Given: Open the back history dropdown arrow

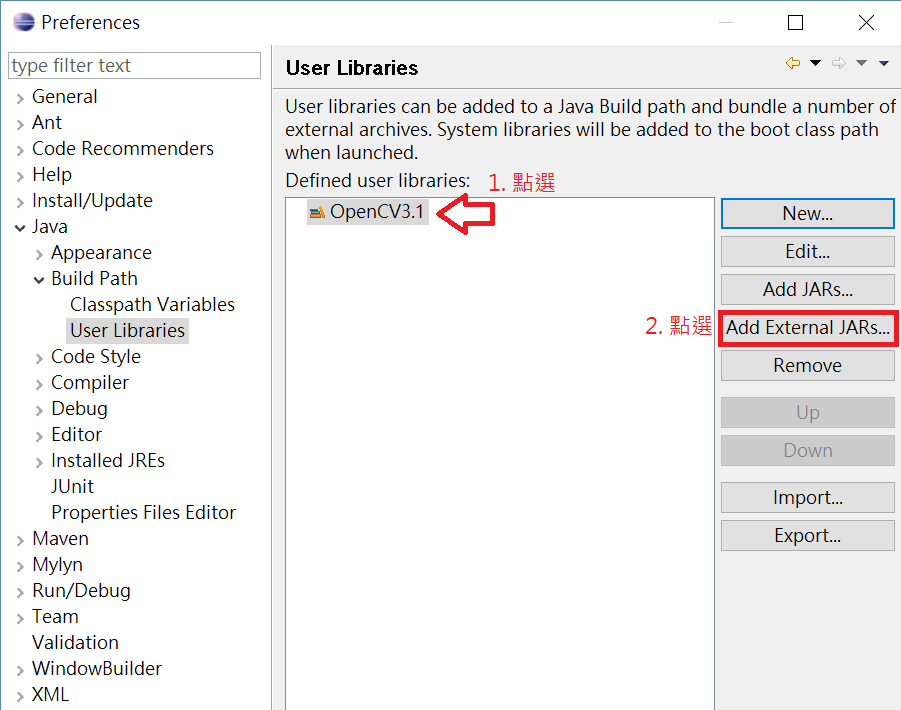Looking at the screenshot, I should coord(815,63).
